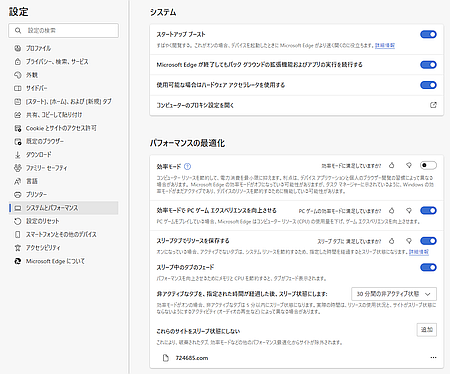The width and height of the screenshot is (450, 374).
Task: Click the lock icon for プライバシー、検索、サービス
Action: 18,62
